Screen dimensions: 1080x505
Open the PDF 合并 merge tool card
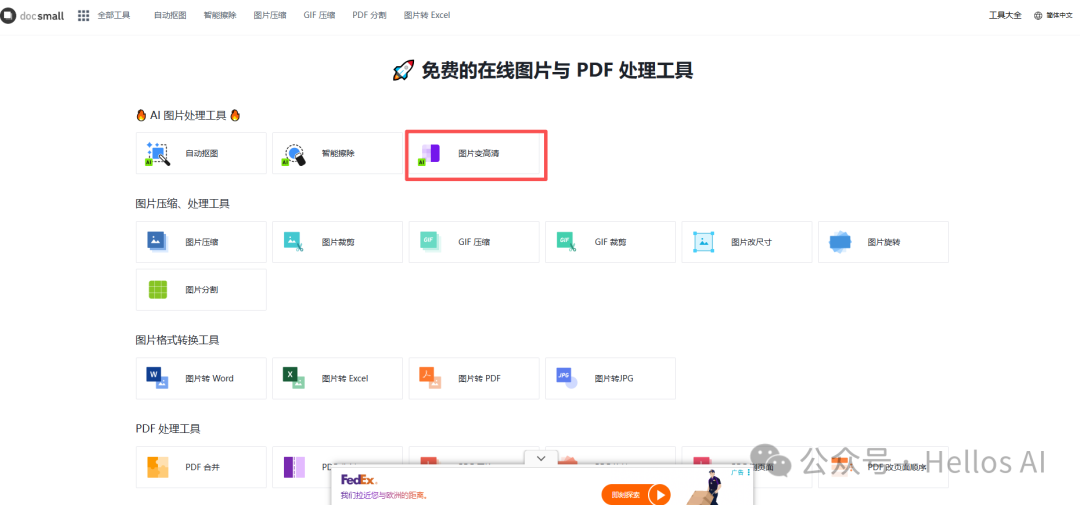click(x=201, y=467)
